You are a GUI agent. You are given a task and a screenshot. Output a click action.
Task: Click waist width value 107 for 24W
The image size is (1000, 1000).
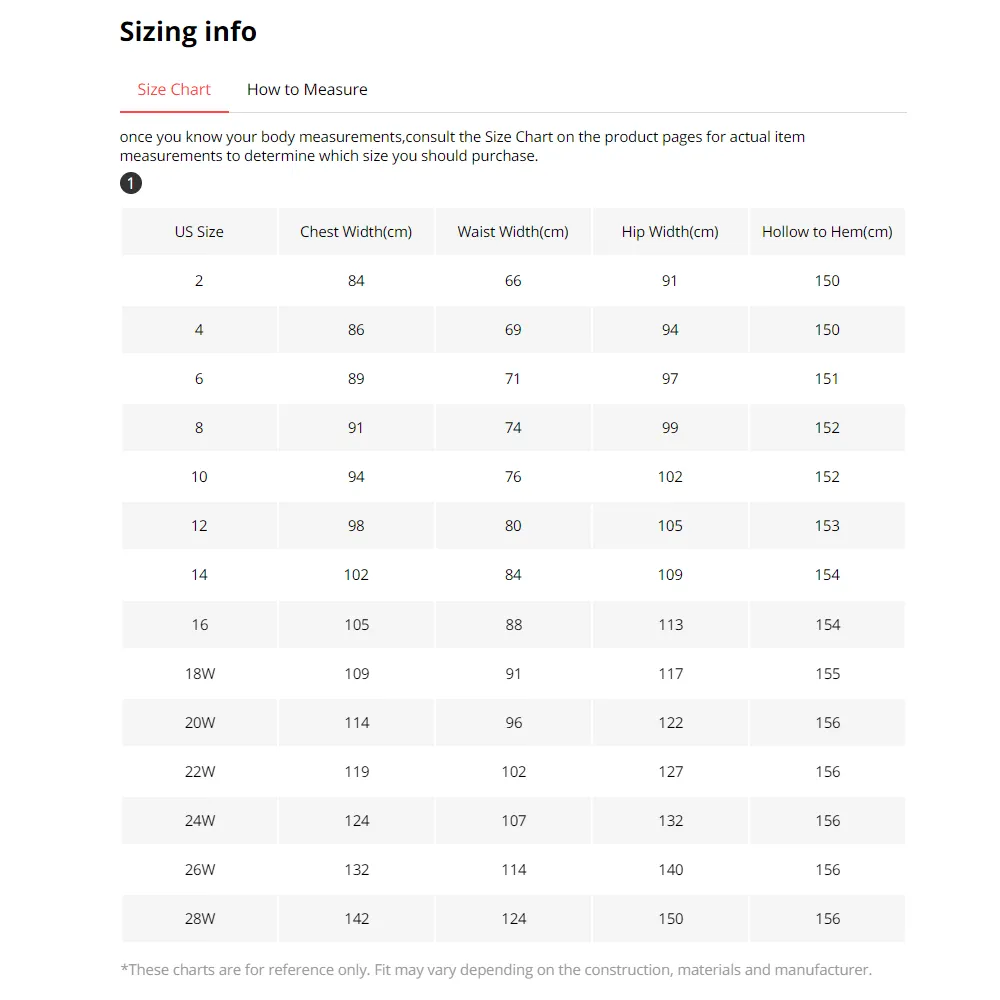[x=514, y=820]
